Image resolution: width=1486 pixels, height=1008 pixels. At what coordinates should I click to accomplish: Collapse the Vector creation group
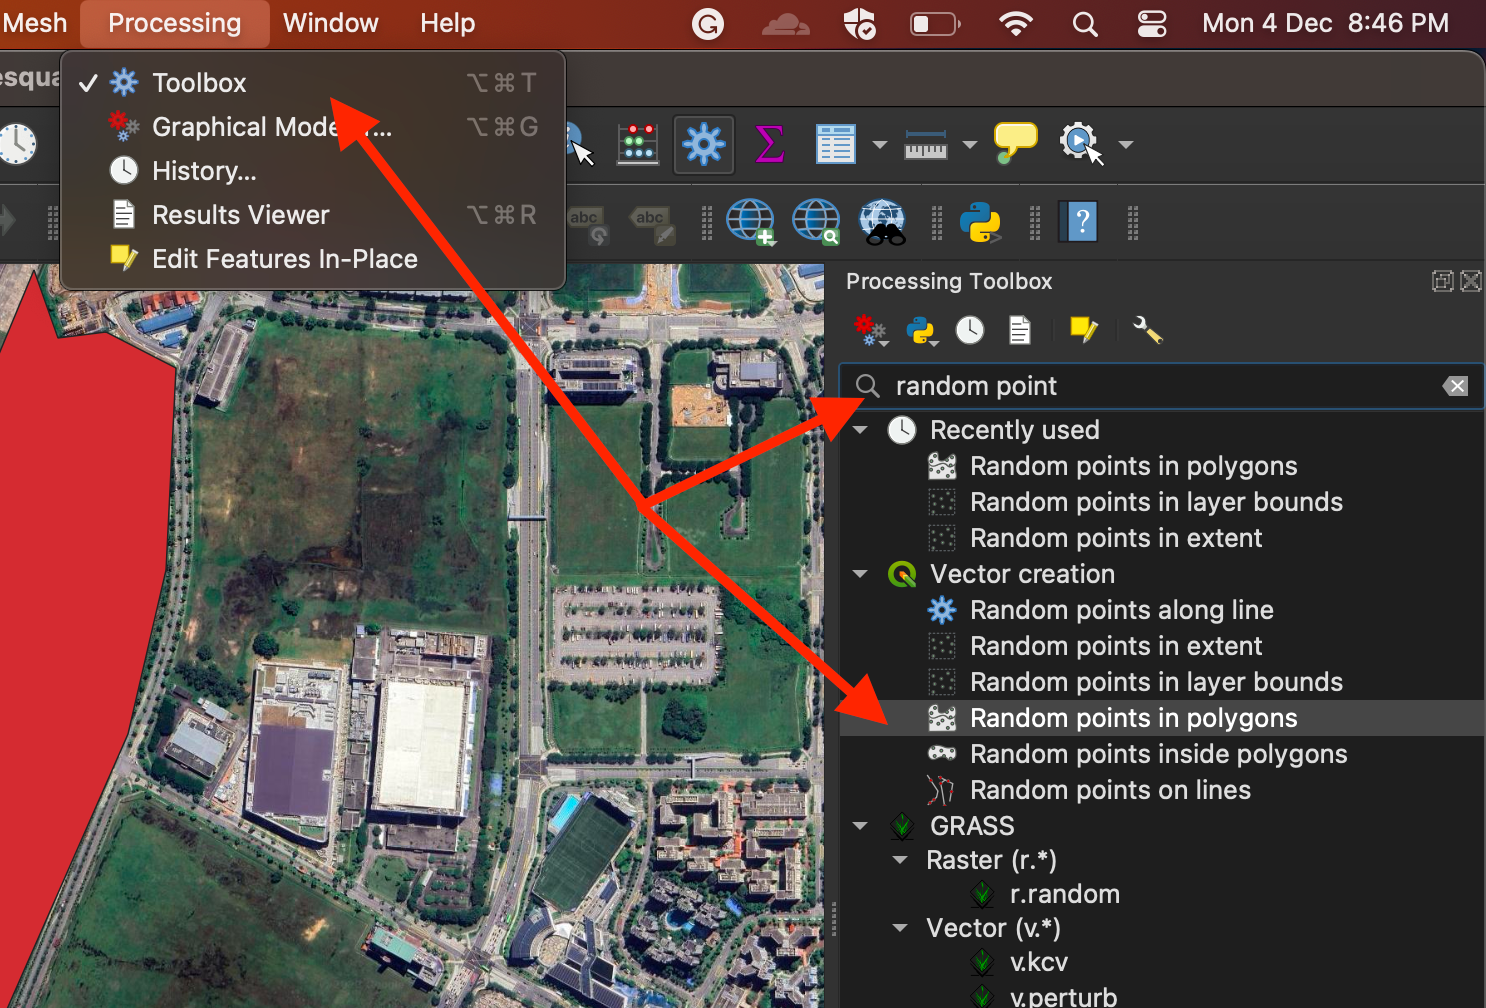[861, 574]
